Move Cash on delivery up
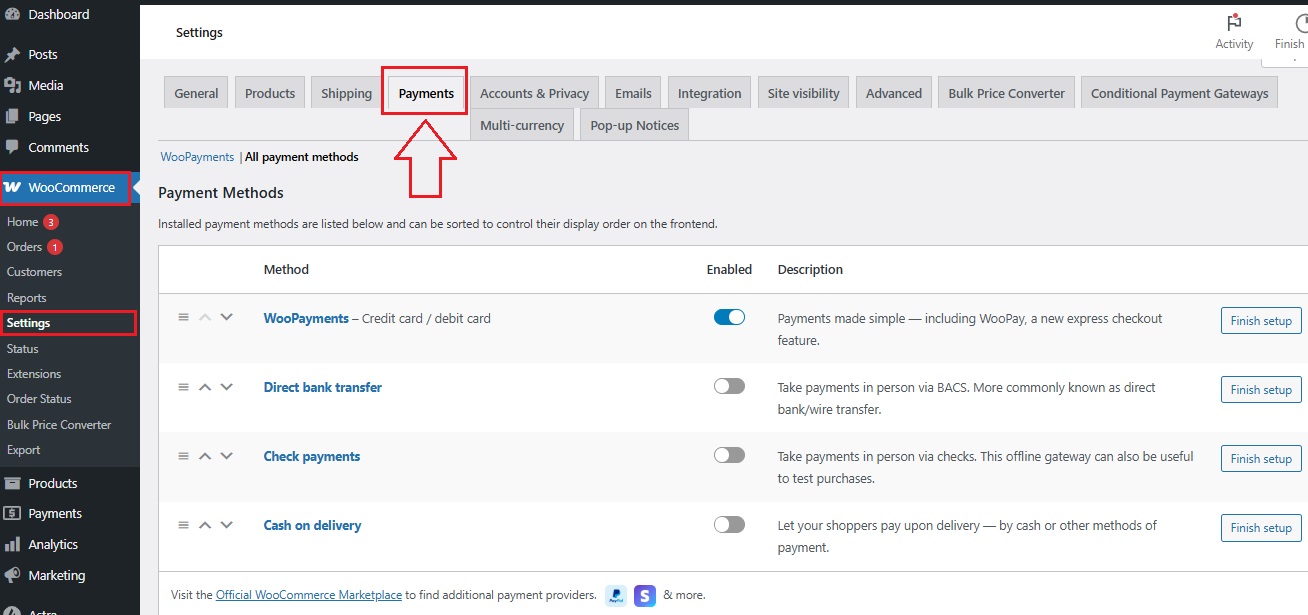The image size is (1308, 615). click(205, 525)
